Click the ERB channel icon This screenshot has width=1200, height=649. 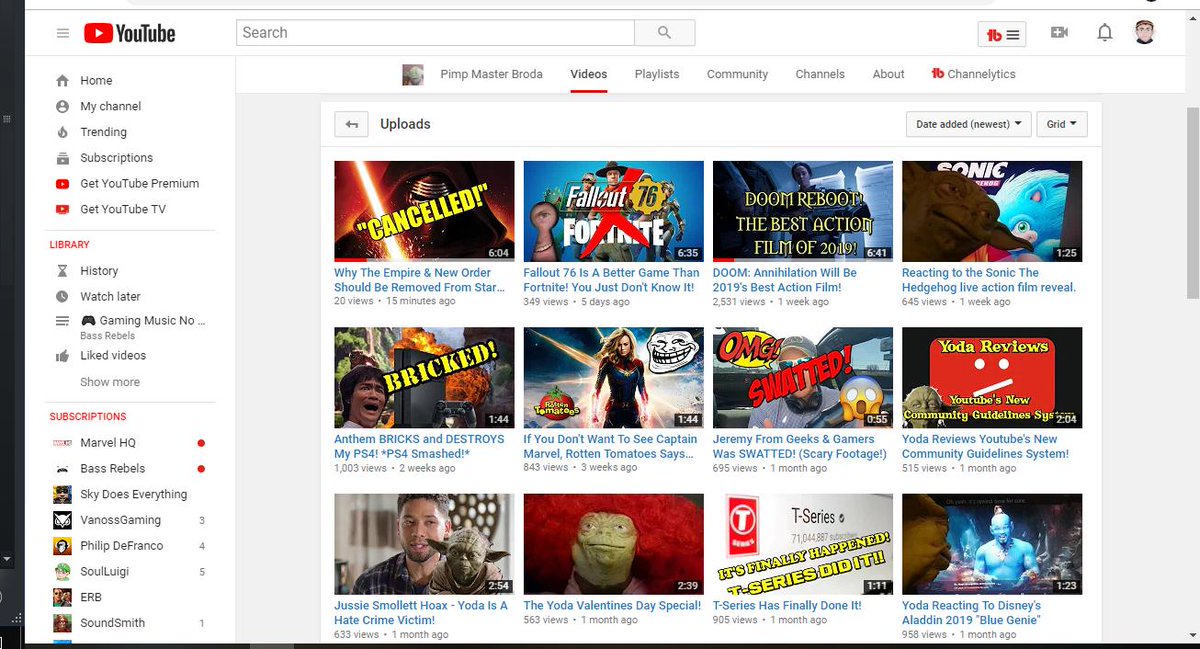[62, 597]
